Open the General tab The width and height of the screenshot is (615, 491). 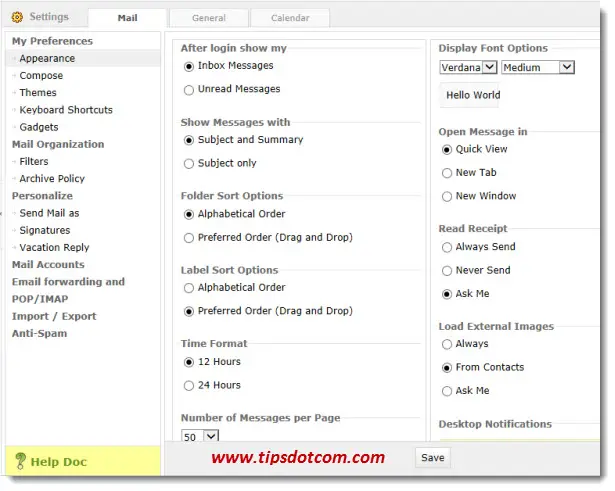pos(209,18)
